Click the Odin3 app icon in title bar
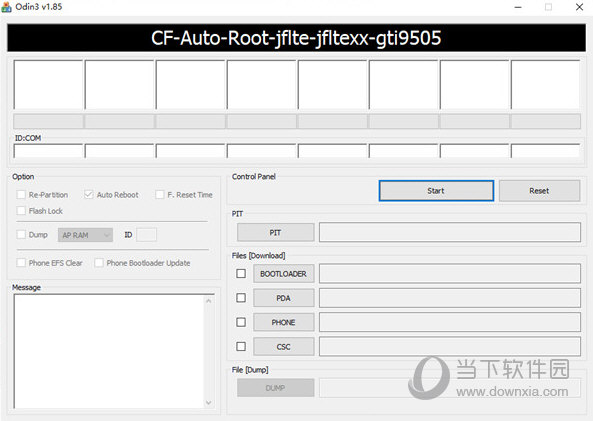593x421 pixels. (x=6, y=7)
